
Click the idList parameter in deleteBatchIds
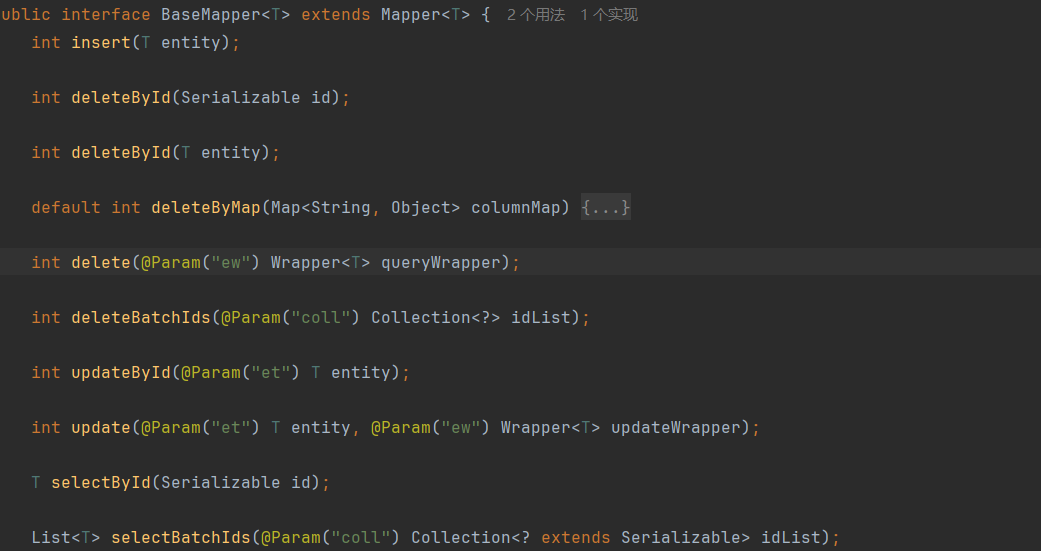pyautogui.click(x=540, y=318)
